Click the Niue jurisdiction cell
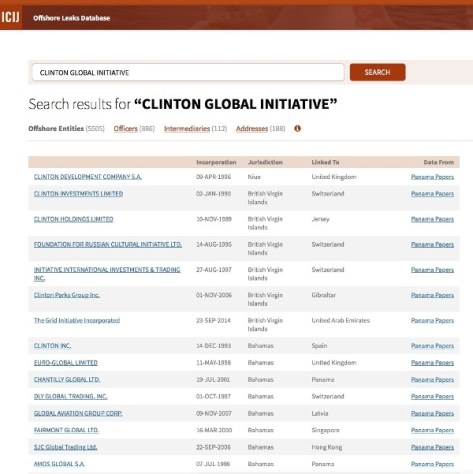Screen dimensions: 473x474 (x=254, y=177)
